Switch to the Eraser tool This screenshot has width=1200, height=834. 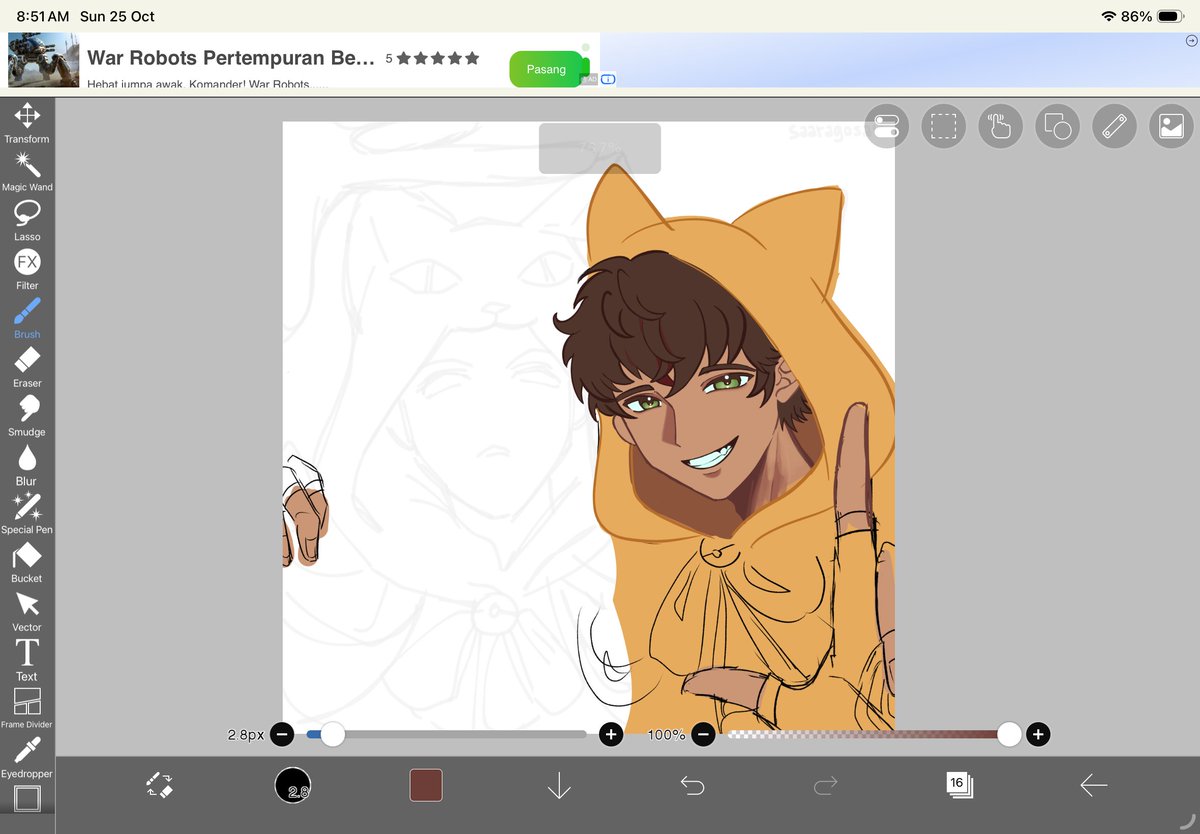click(x=27, y=368)
